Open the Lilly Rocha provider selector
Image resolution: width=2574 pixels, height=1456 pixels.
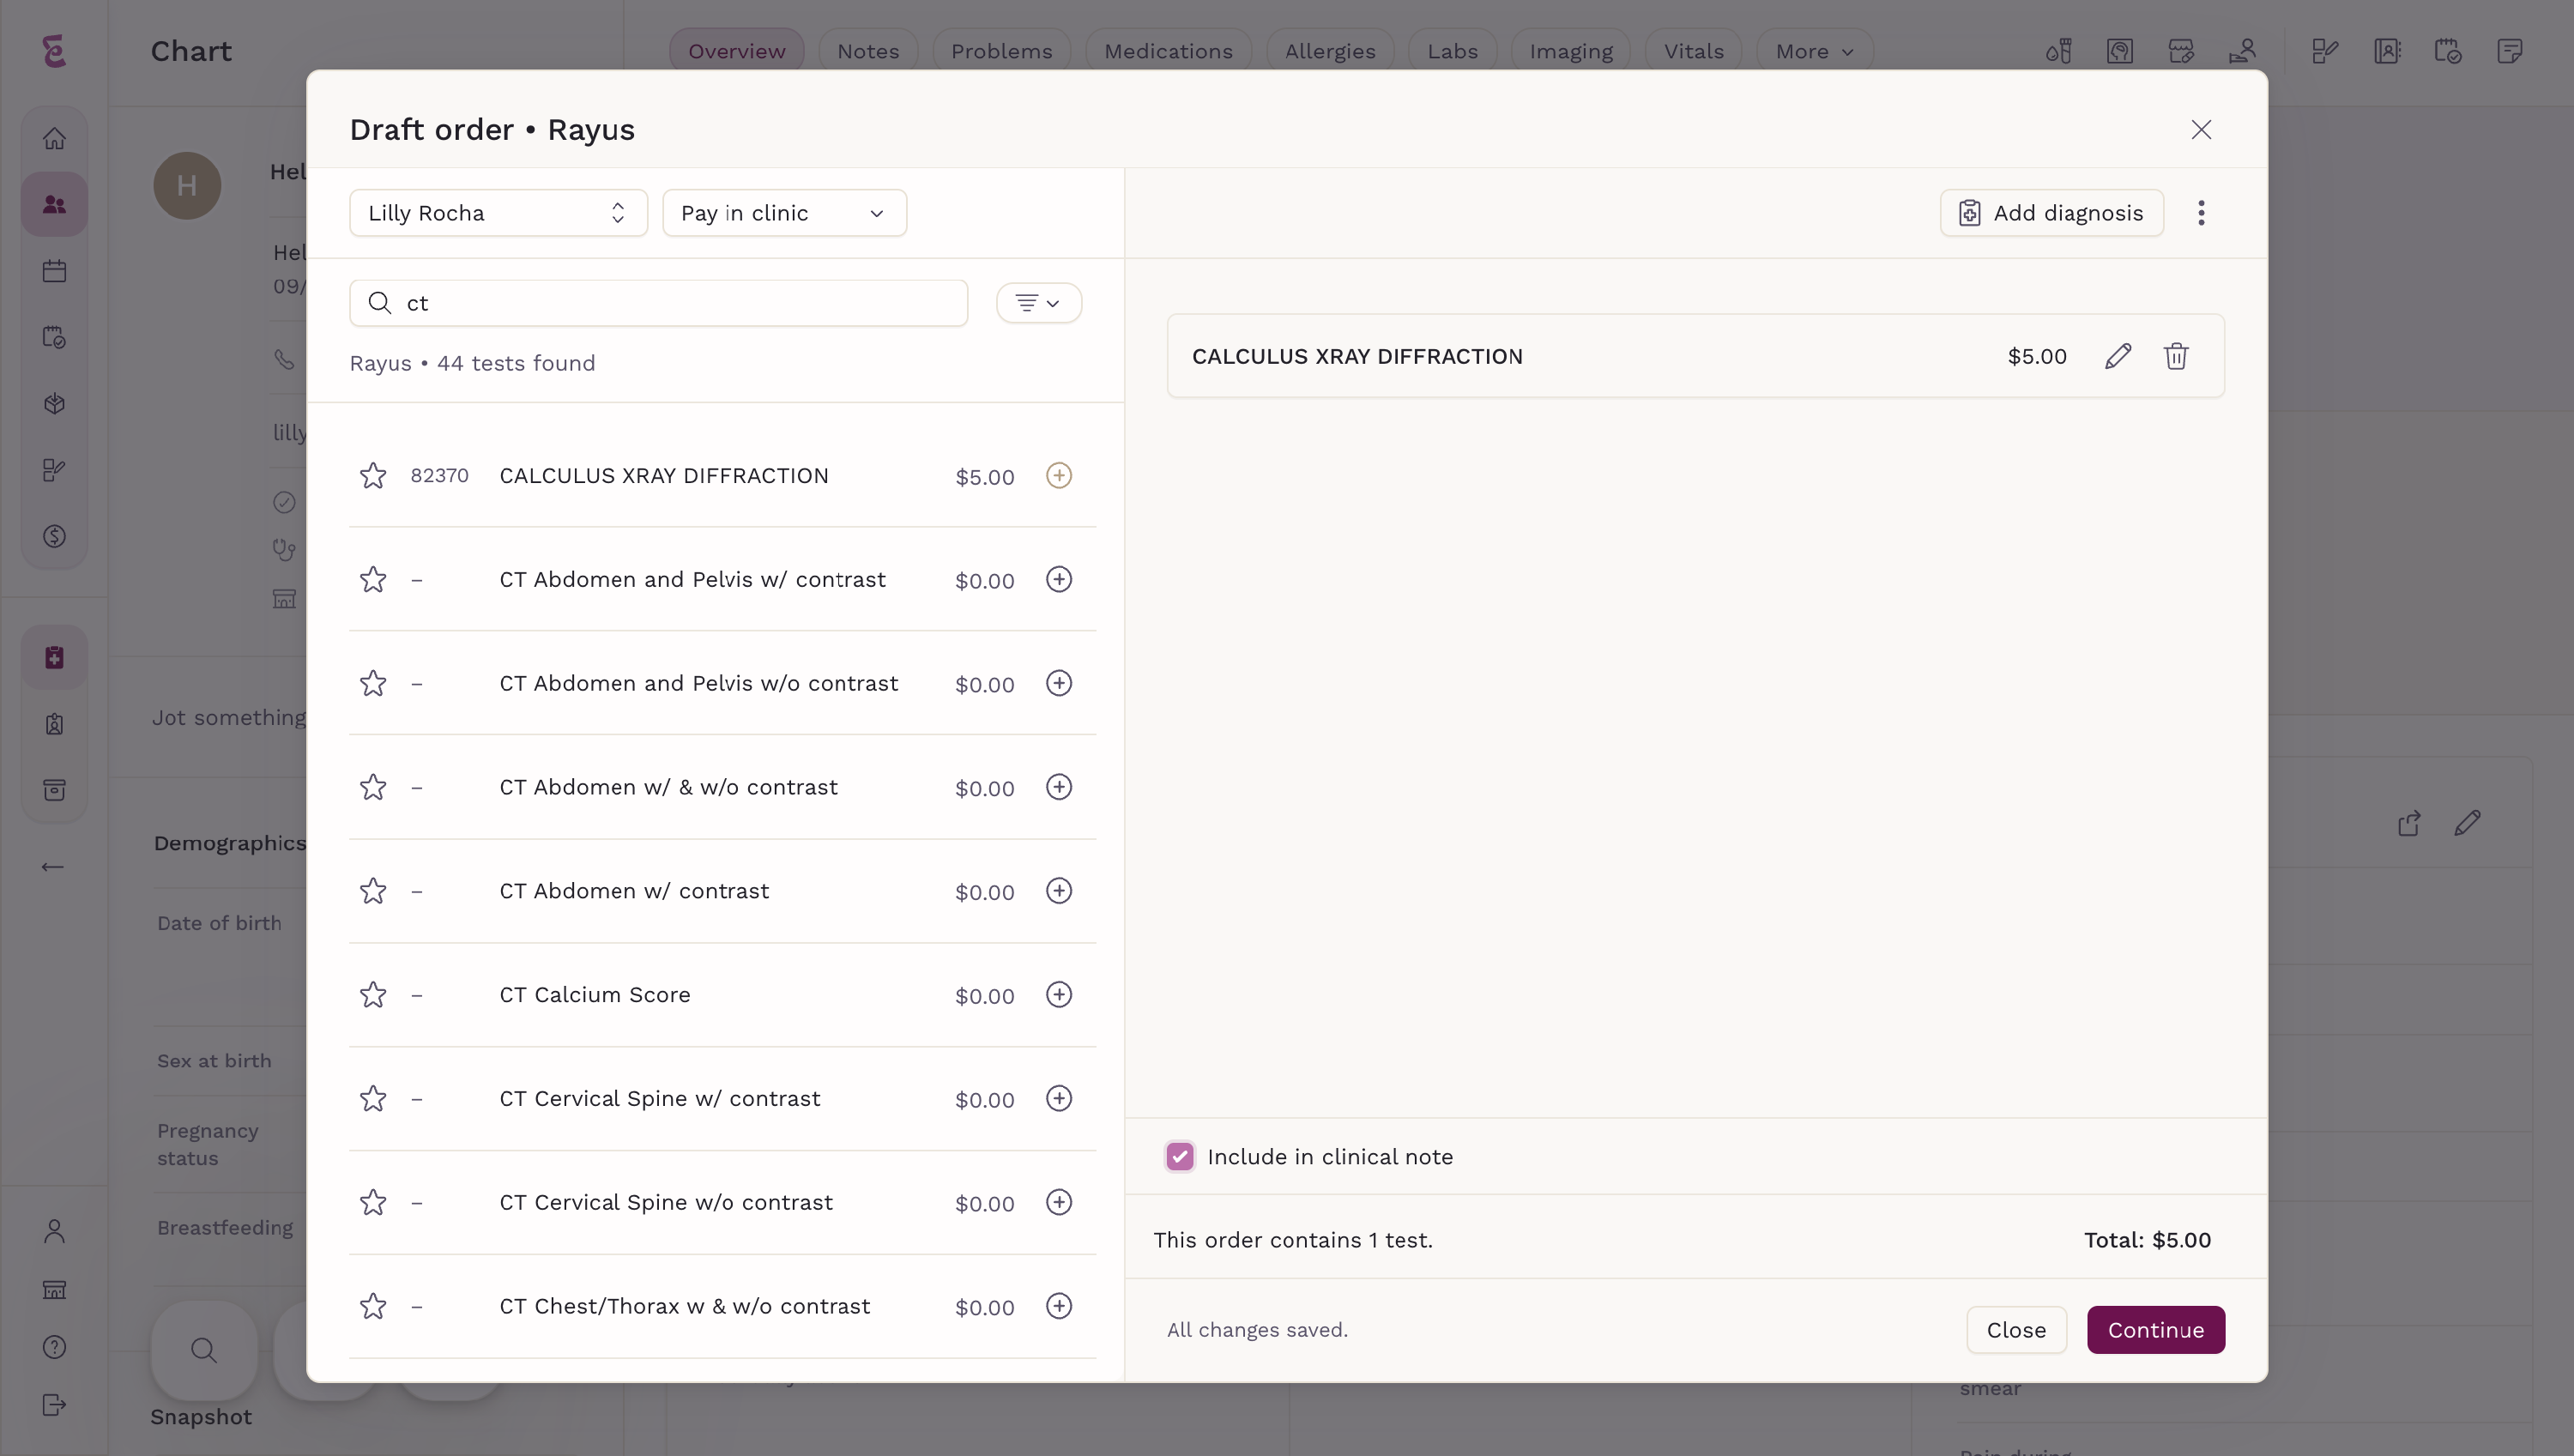[x=498, y=213]
